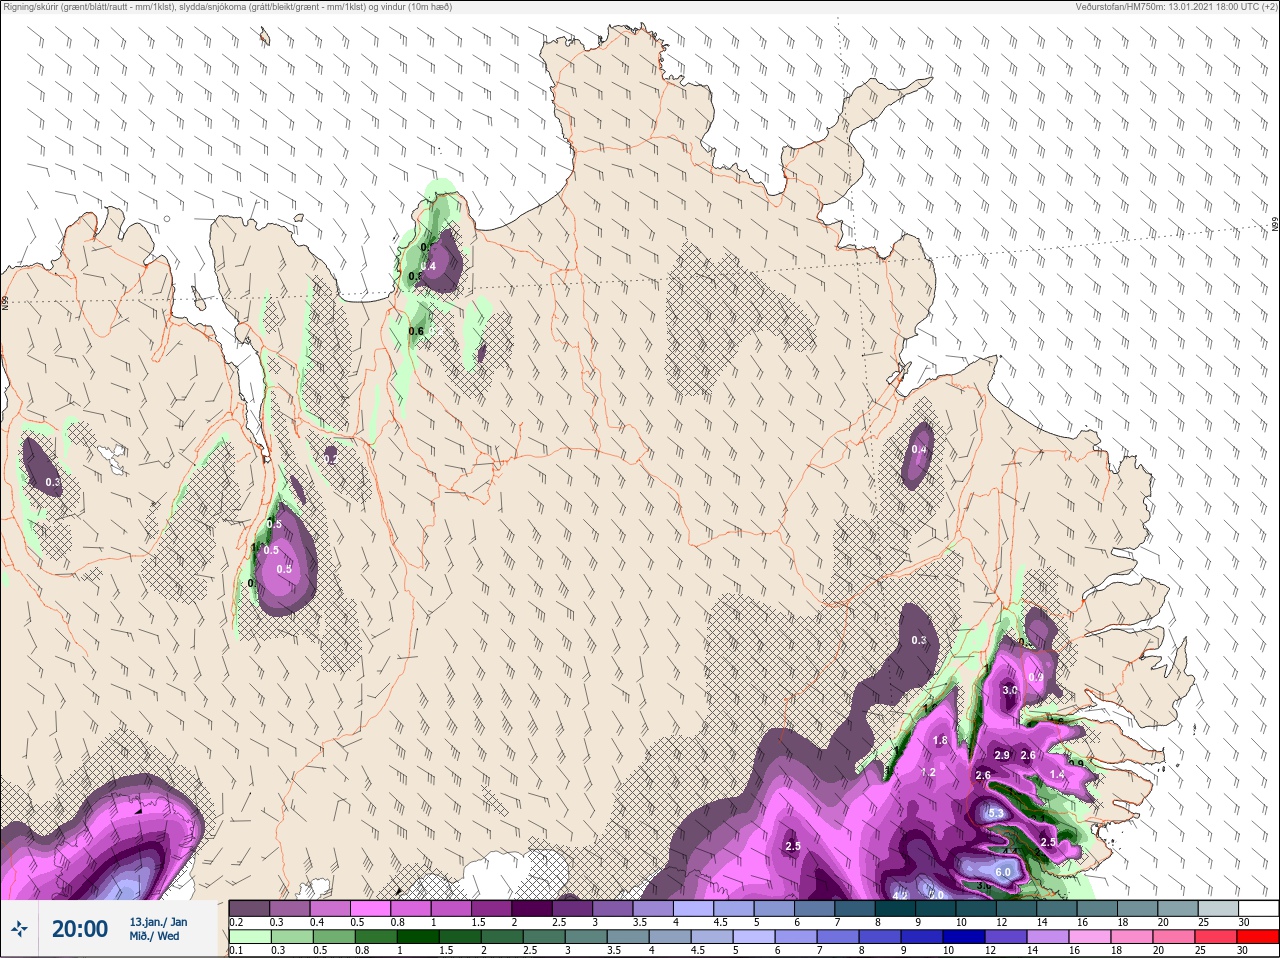Pick the dark purple swatch between 2 and 2.5
The image size is (1280, 958).
point(532,908)
